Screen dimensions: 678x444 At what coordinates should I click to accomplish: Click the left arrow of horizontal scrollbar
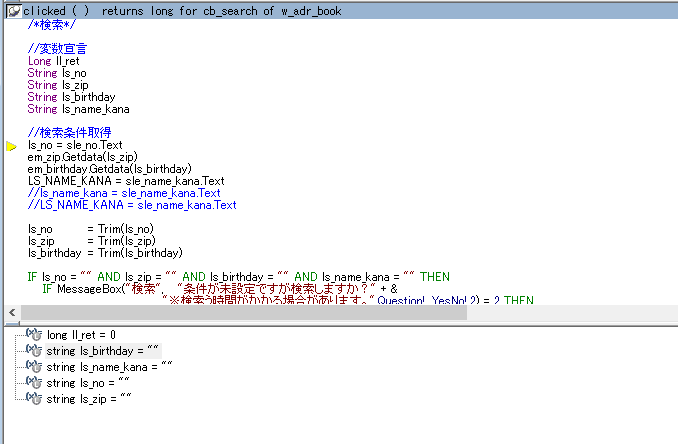[8, 313]
